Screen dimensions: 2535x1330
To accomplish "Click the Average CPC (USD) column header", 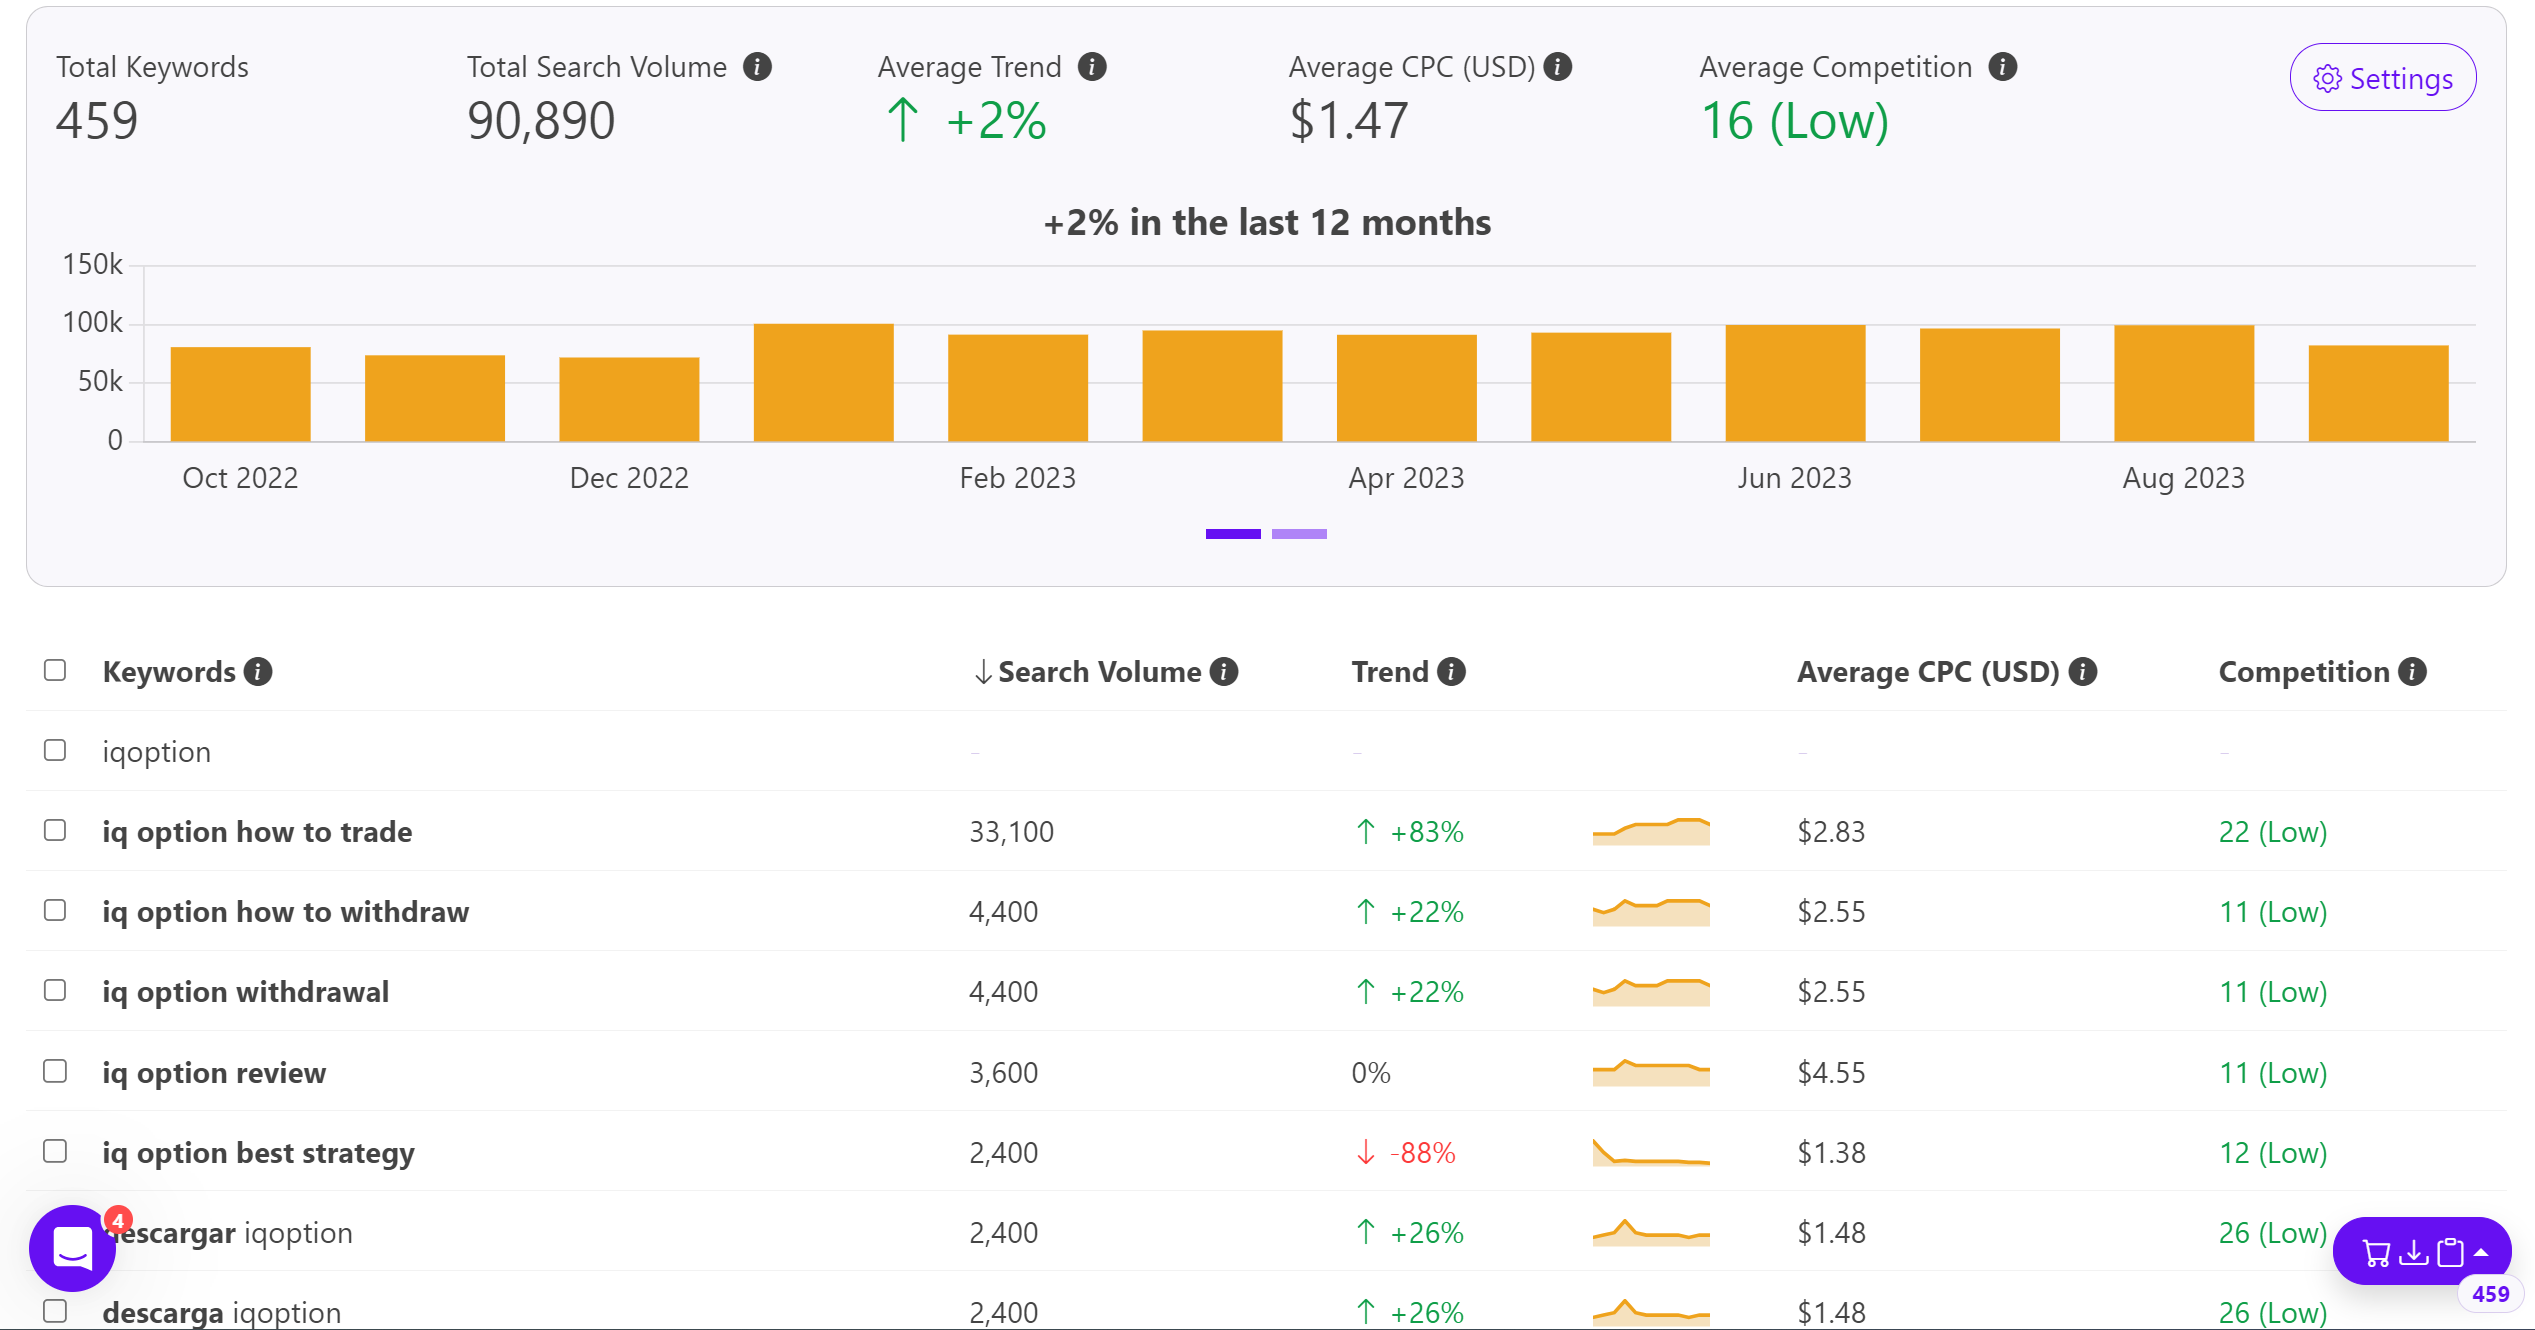I will pos(1928,672).
